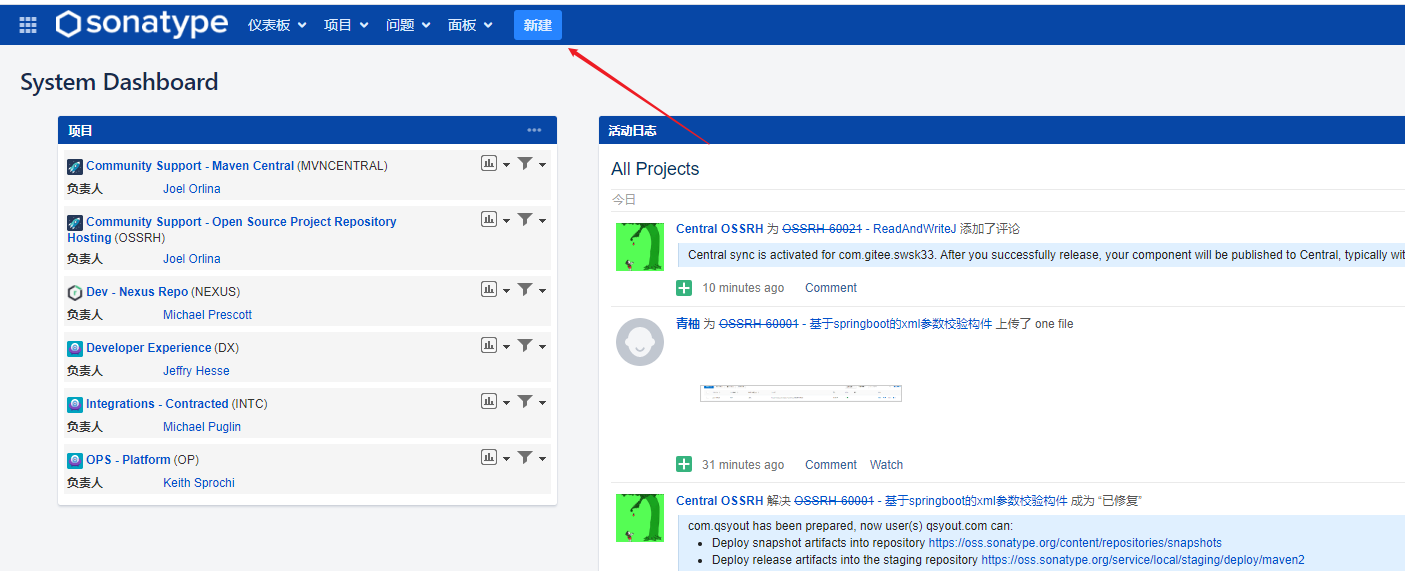
Task: Open Joel Orlina profile under OSSRH project
Action: tap(192, 259)
